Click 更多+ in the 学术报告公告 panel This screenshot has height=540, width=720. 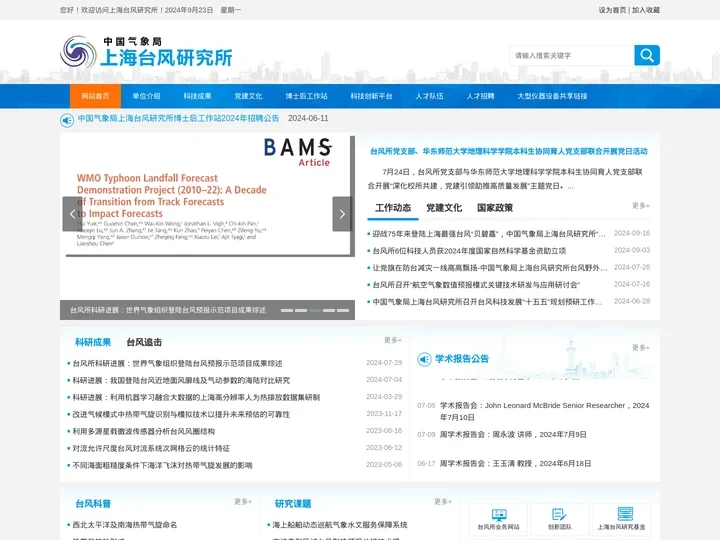click(x=641, y=348)
